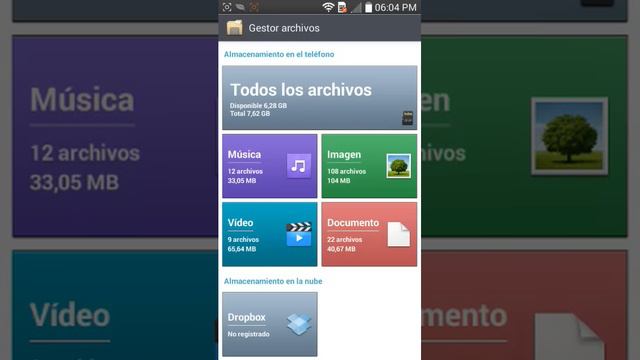Image resolution: width=640 pixels, height=360 pixels.
Task: Tap the blank page document icon
Action: click(x=398, y=234)
